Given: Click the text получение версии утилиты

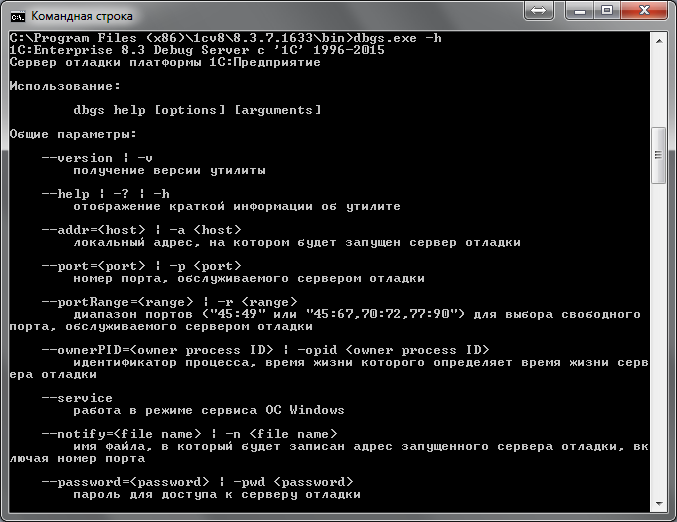Looking at the screenshot, I should pos(169,171).
